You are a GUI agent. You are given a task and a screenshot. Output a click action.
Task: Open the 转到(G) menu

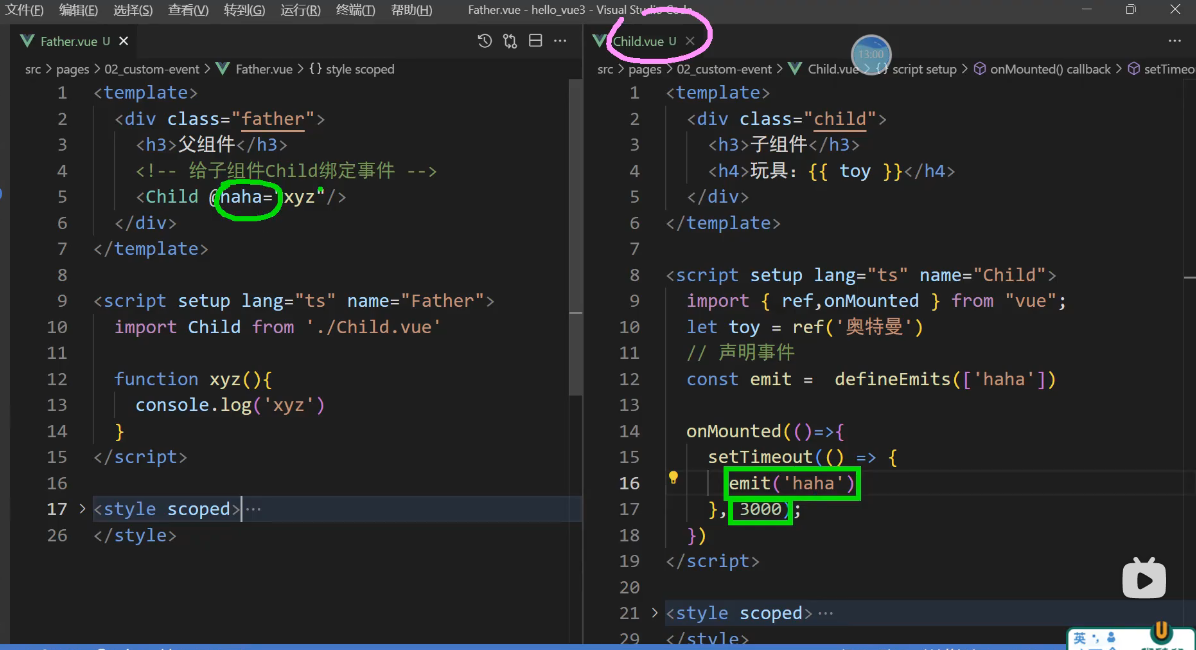click(x=244, y=10)
